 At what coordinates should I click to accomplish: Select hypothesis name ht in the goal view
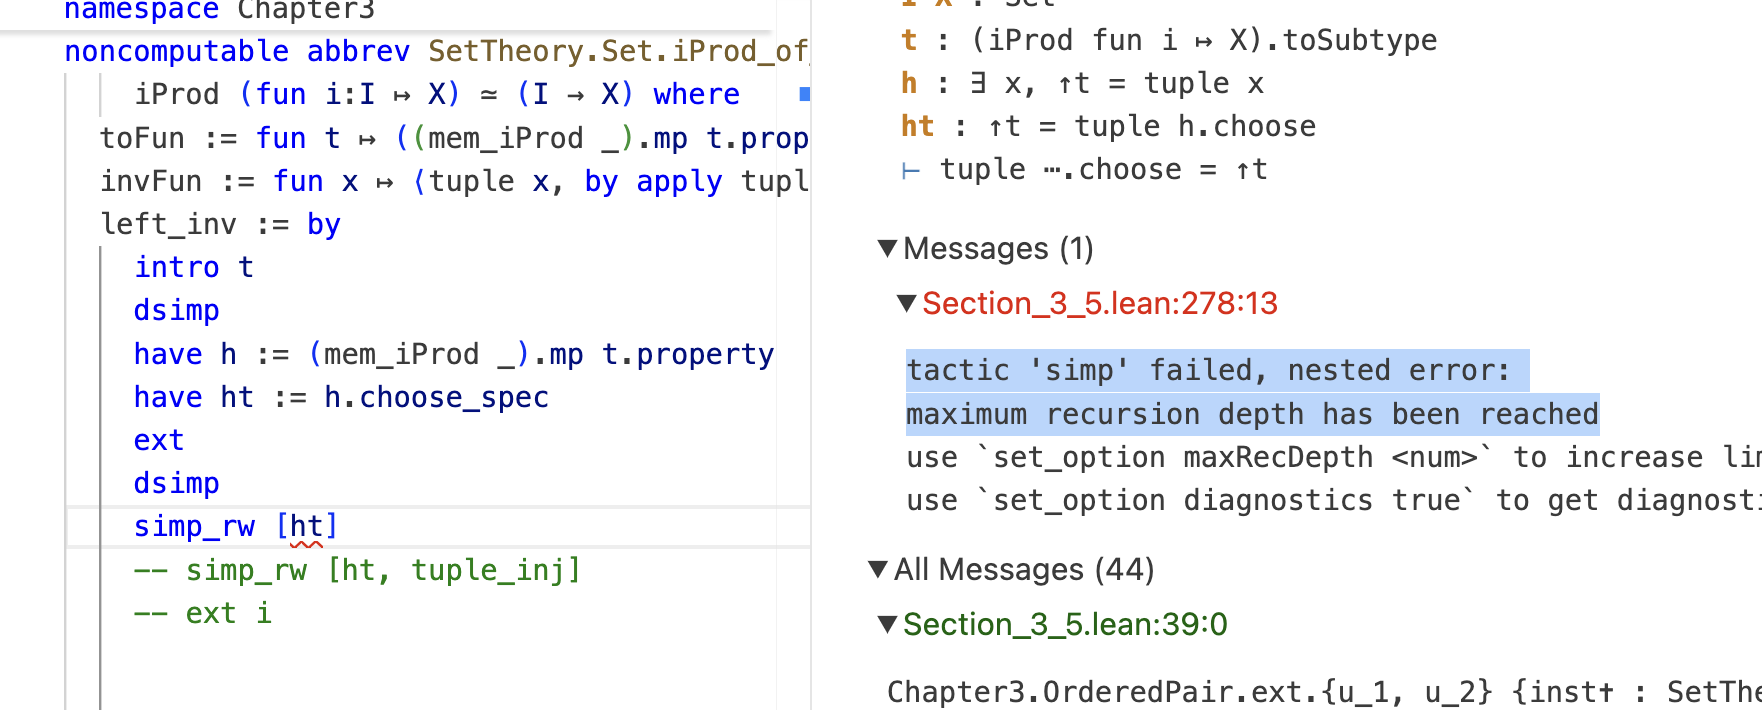917,126
